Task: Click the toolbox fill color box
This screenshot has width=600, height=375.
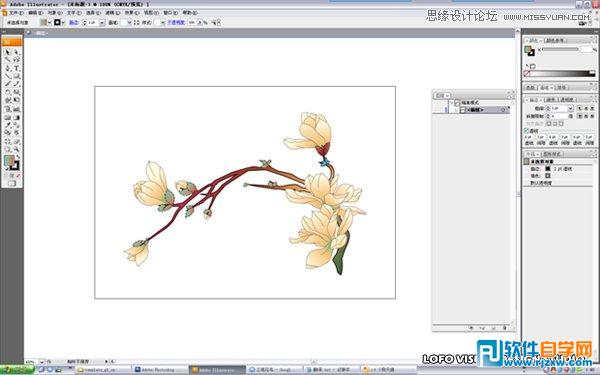Action: (9, 160)
